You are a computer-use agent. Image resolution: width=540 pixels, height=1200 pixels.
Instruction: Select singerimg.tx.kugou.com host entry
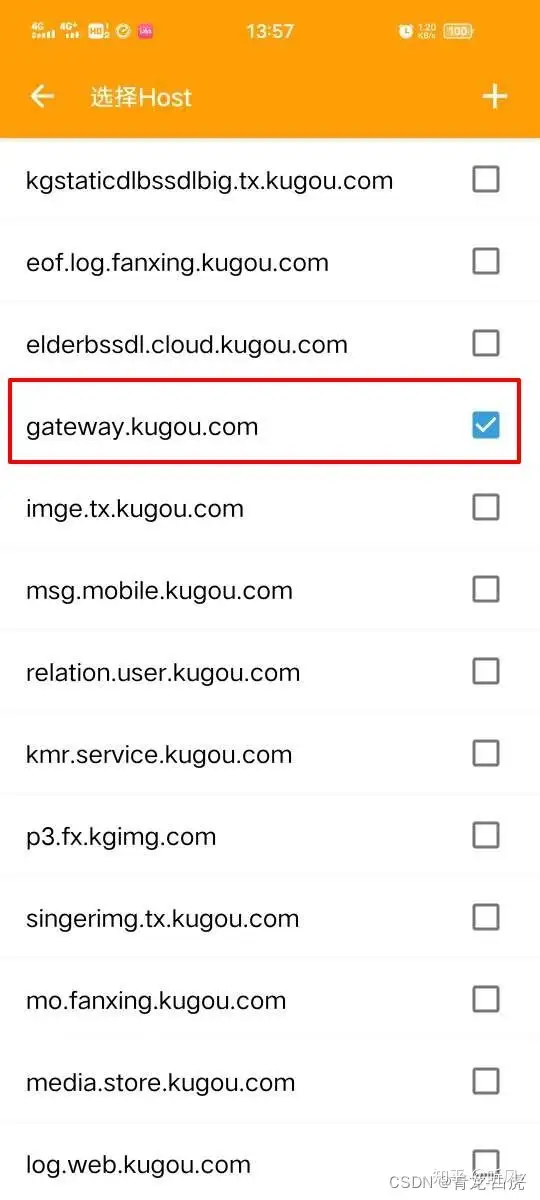[270, 918]
